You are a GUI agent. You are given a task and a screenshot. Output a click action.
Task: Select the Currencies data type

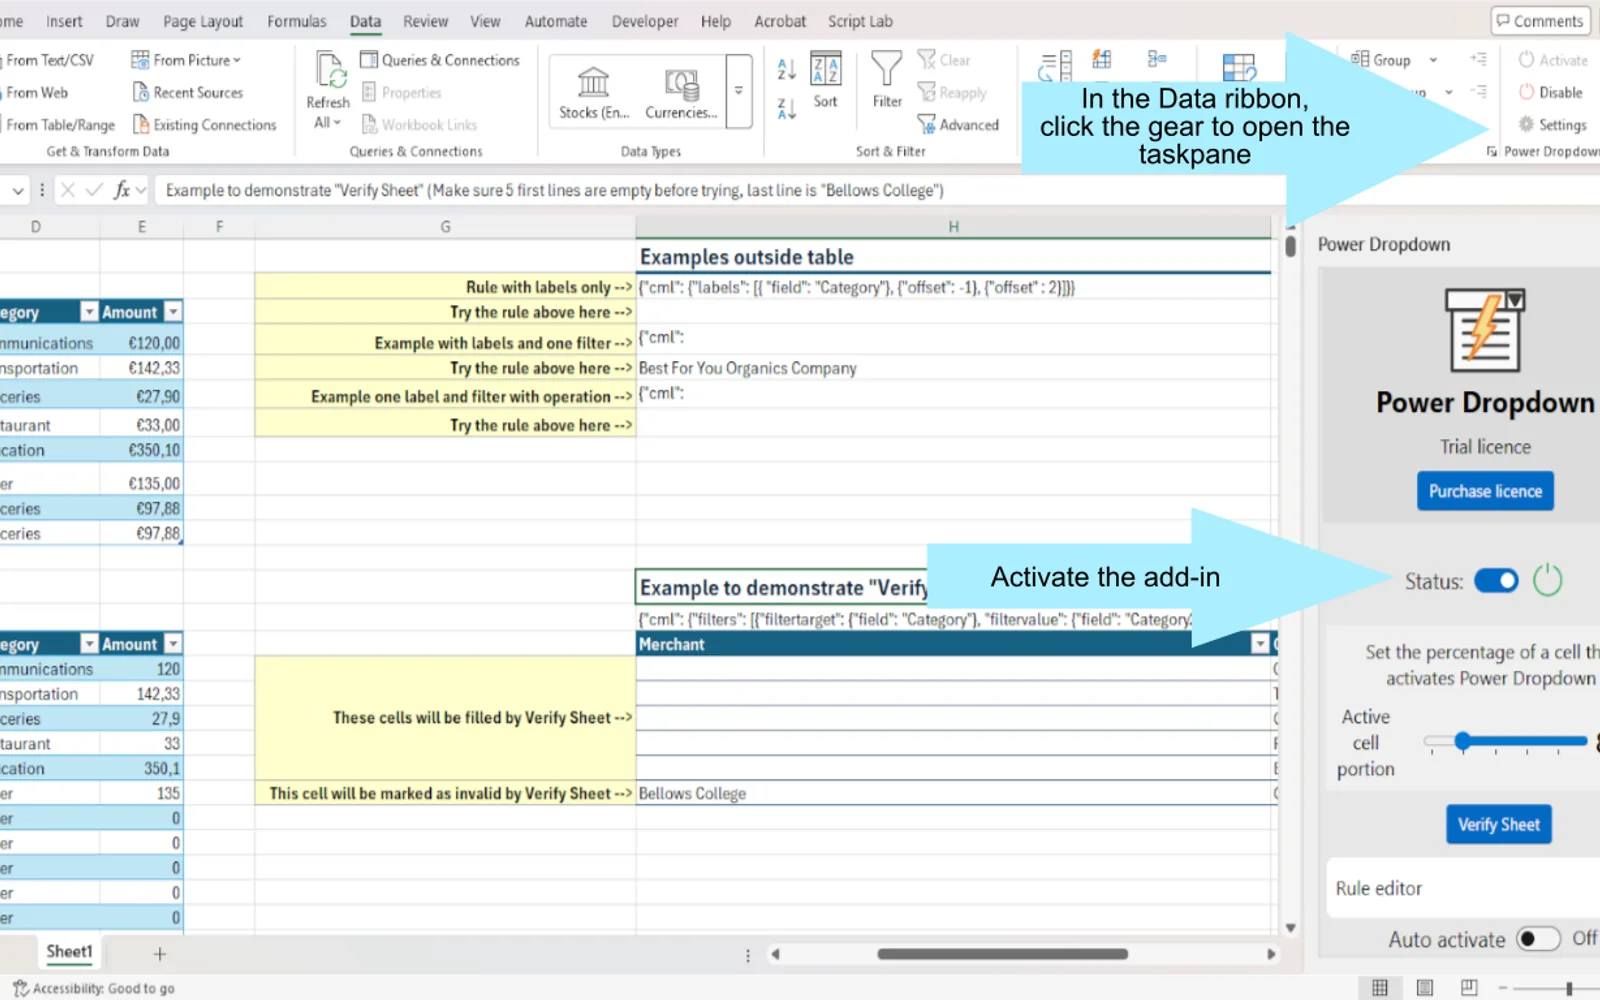681,92
